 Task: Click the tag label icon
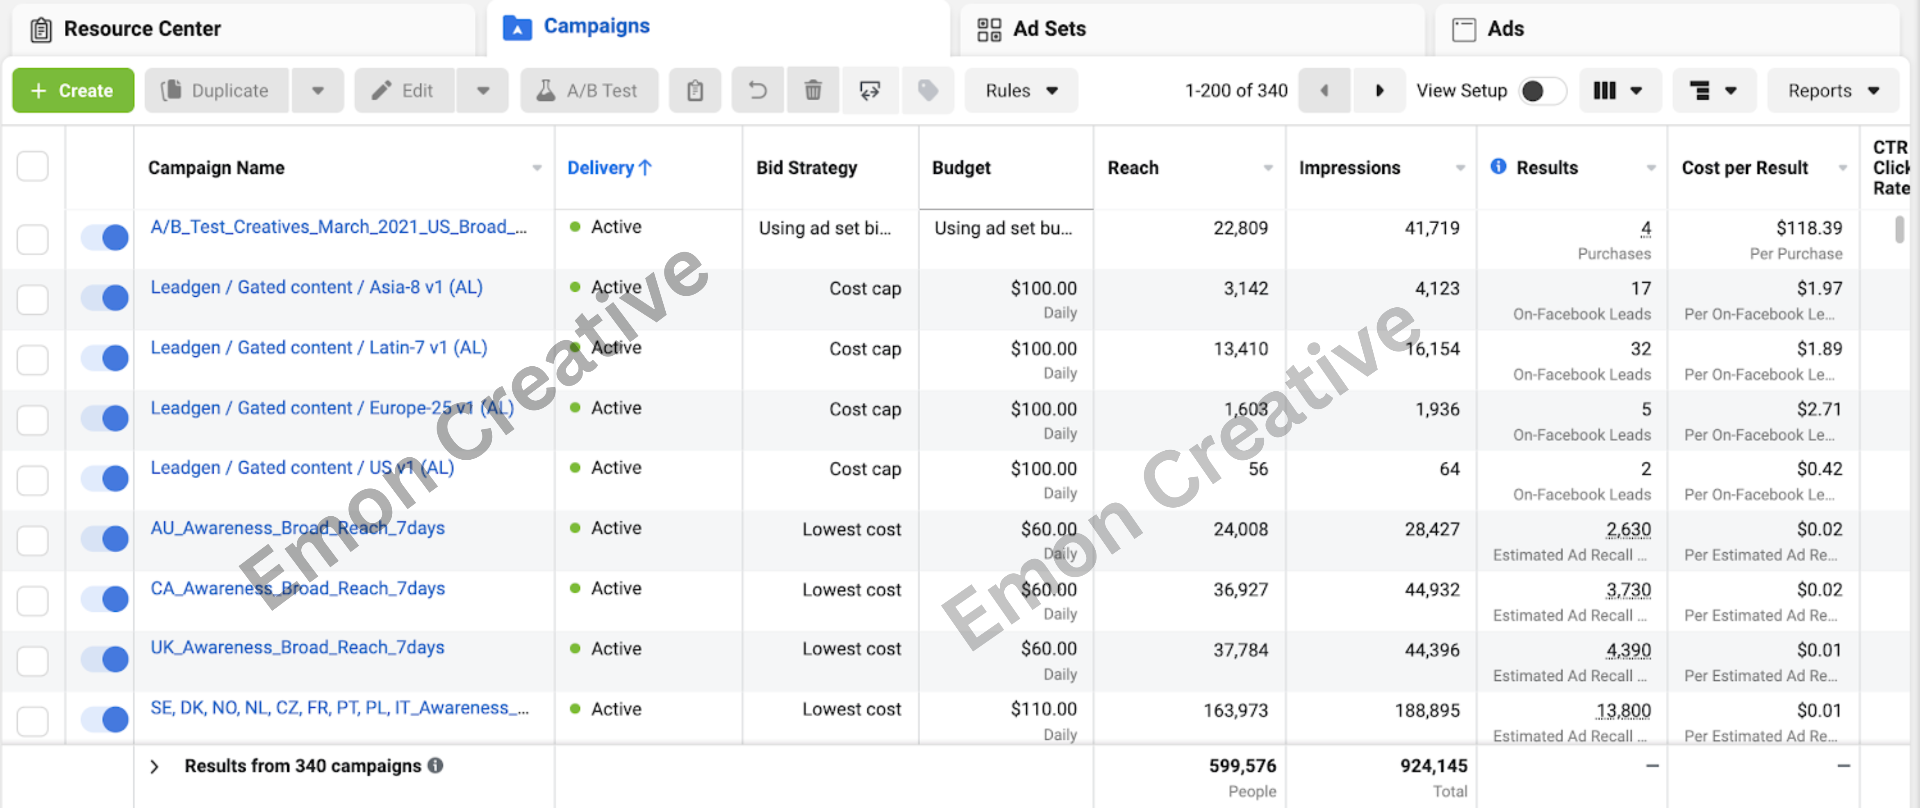tap(927, 91)
